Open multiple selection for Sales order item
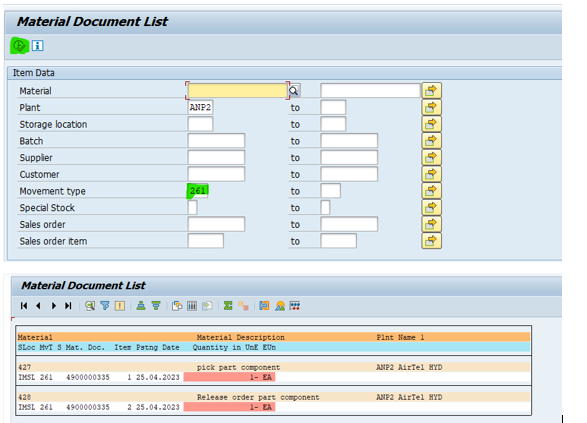Image resolution: width=587 pixels, height=423 pixels. coord(431,241)
